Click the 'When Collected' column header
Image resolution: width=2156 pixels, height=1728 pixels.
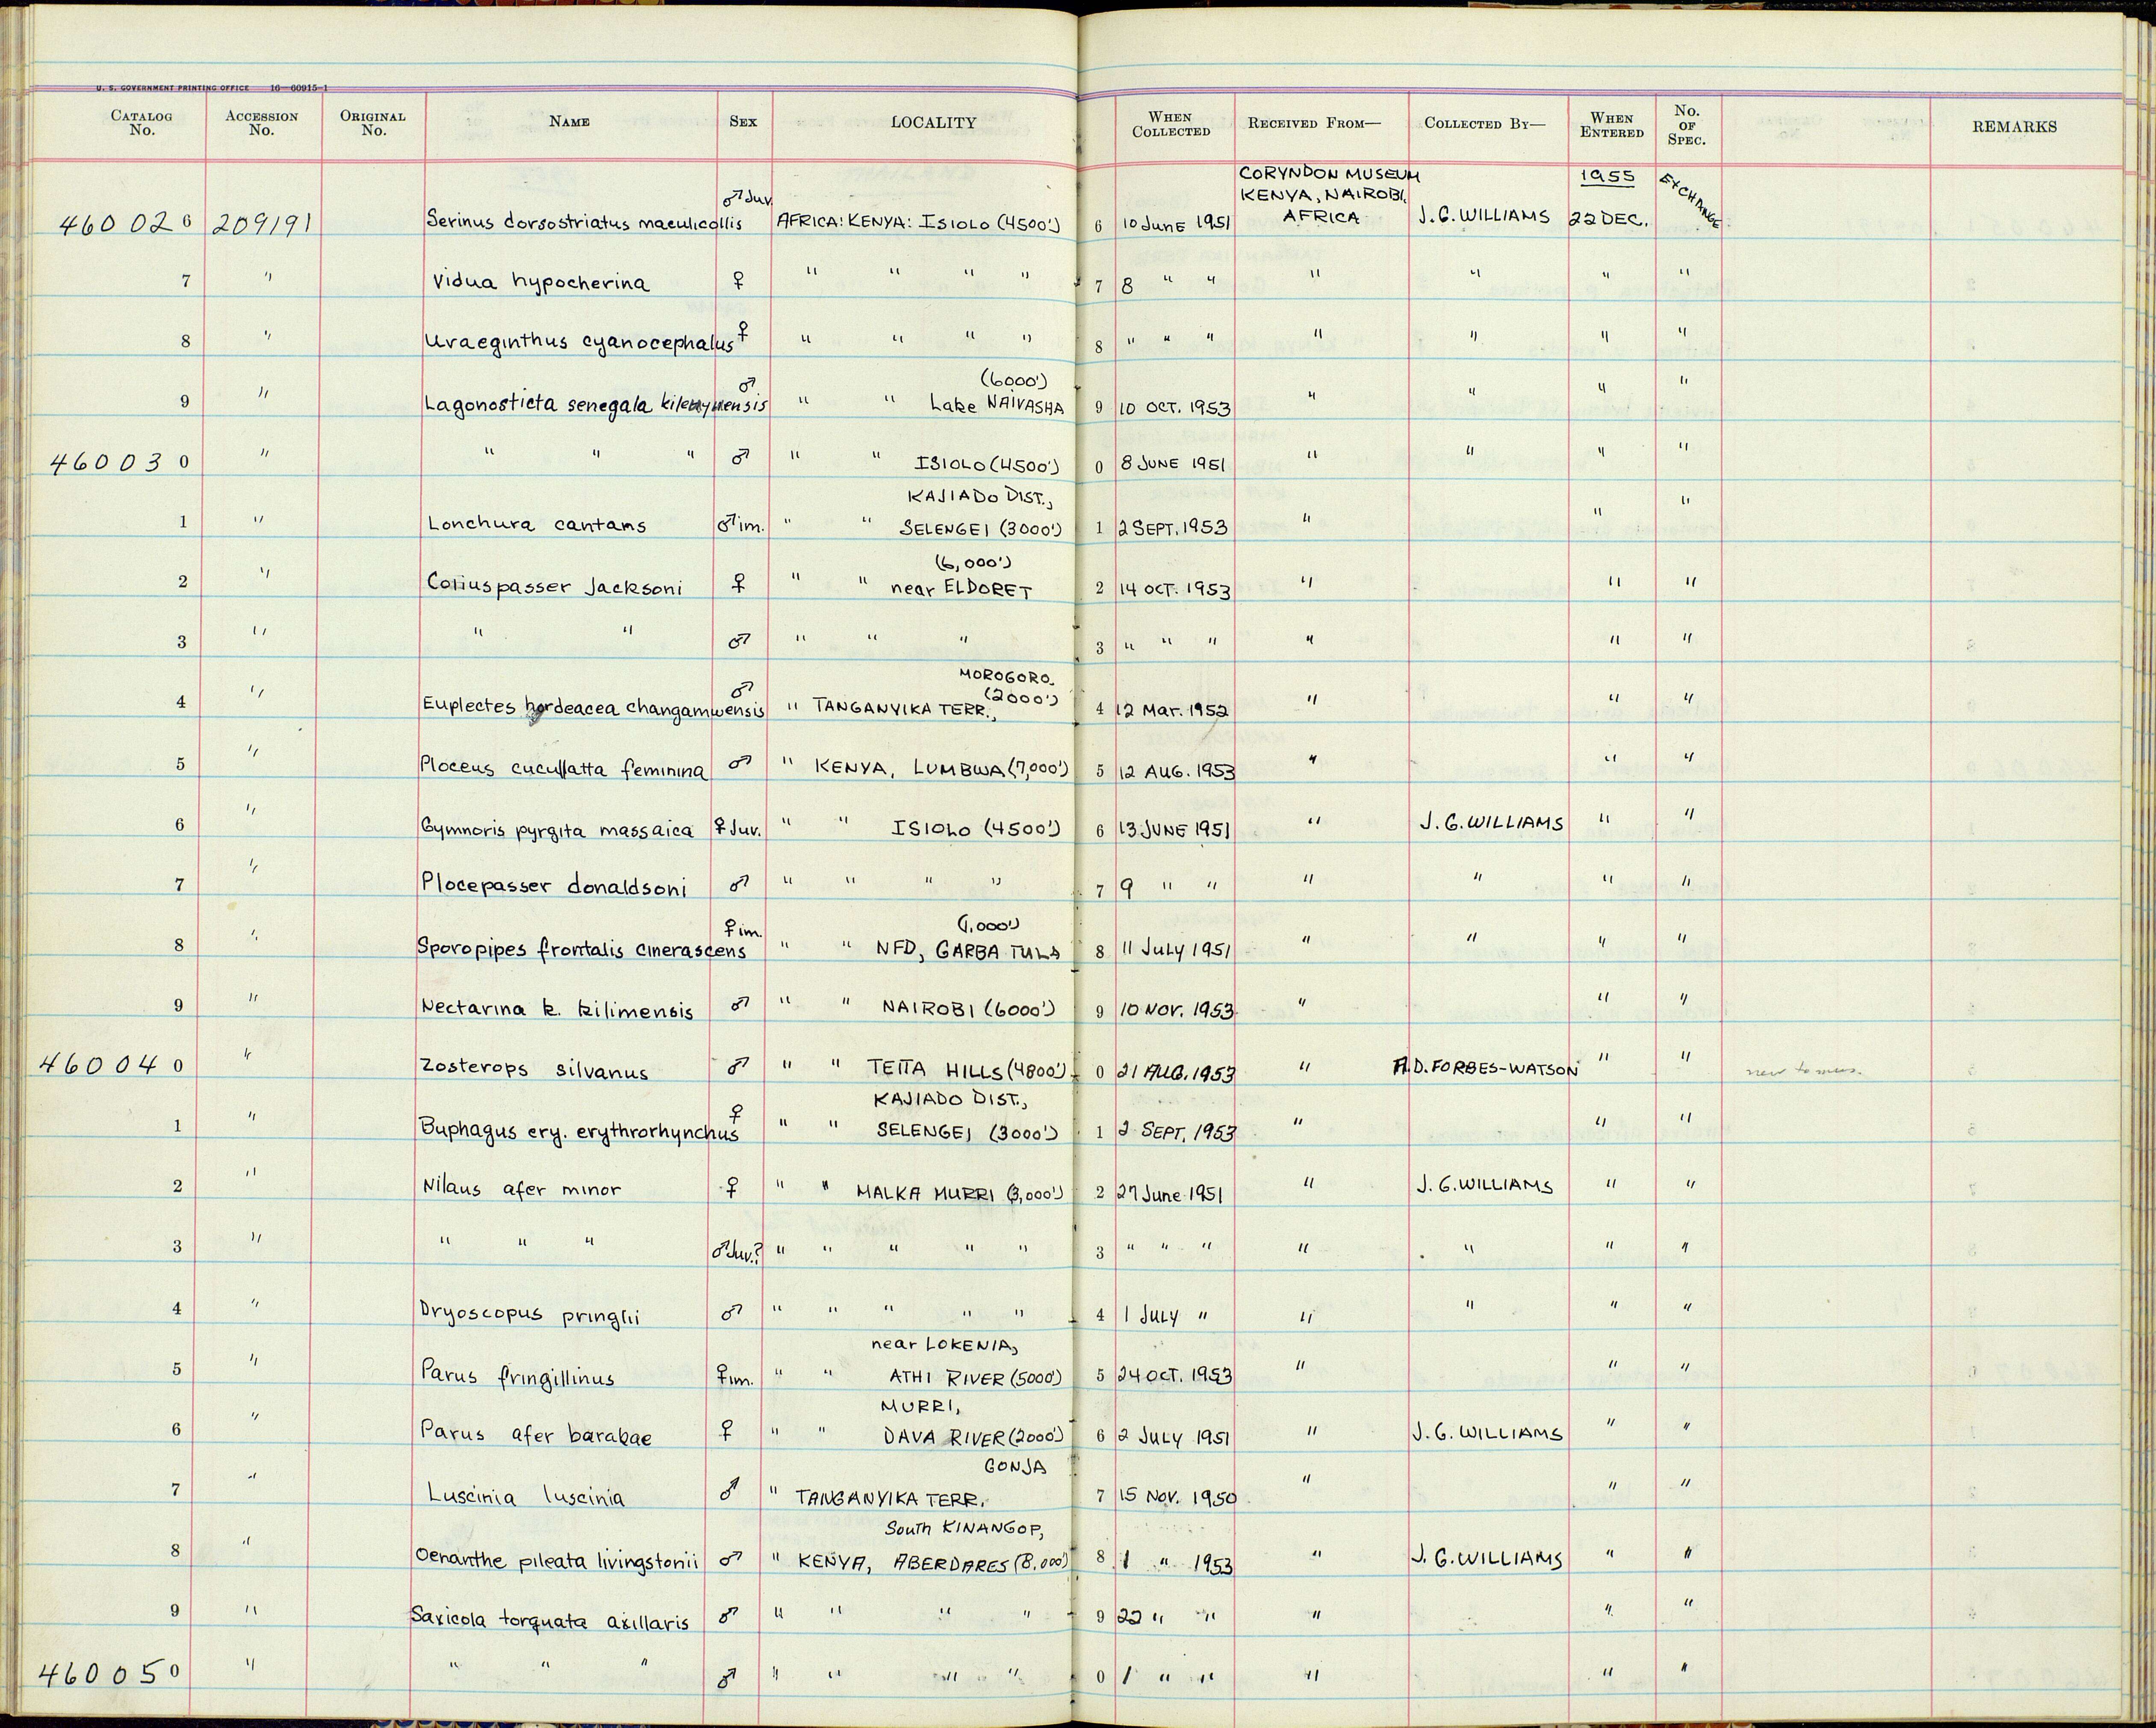pos(1170,124)
